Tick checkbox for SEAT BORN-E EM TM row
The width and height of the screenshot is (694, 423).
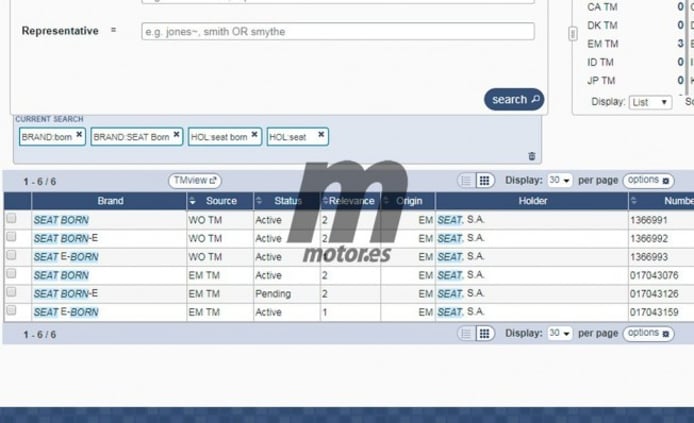pos(11,292)
